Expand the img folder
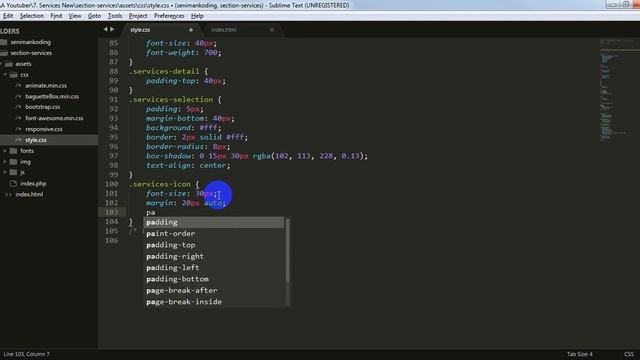Viewport: 640px width, 360px height. 5,162
